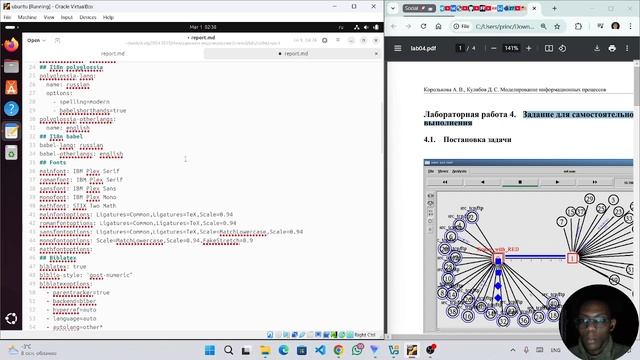Screen dimensions: 640x360
Task: Toggle PDF fit to page
Action: 549,48
